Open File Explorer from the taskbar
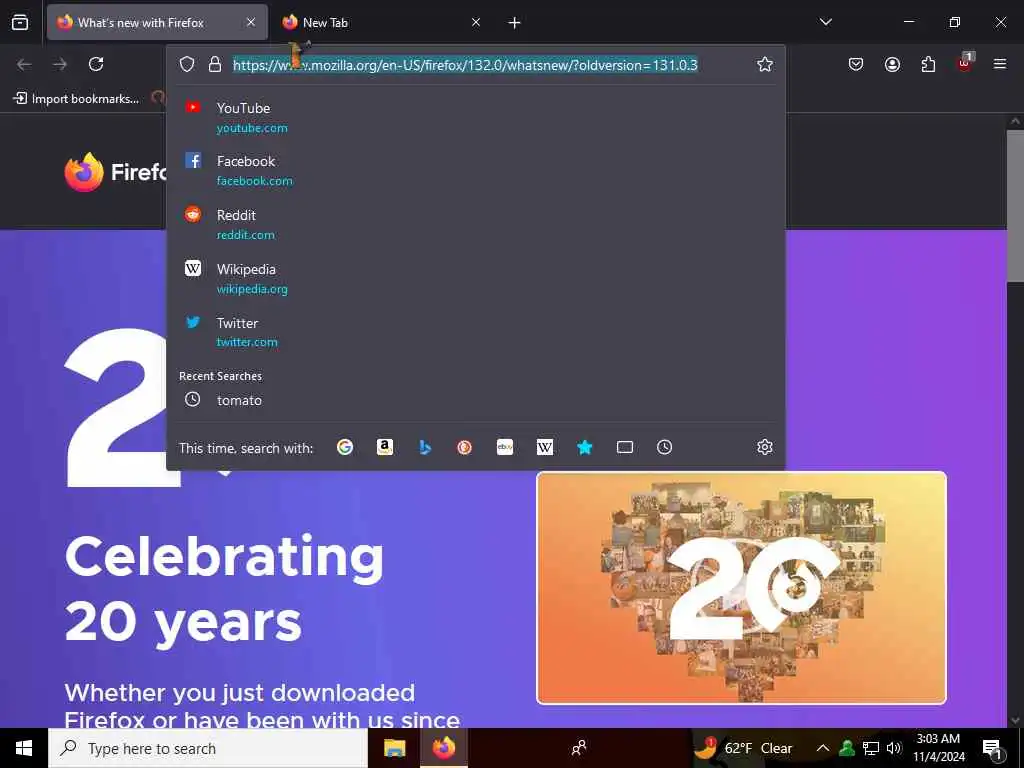The height and width of the screenshot is (768, 1024). (394, 748)
